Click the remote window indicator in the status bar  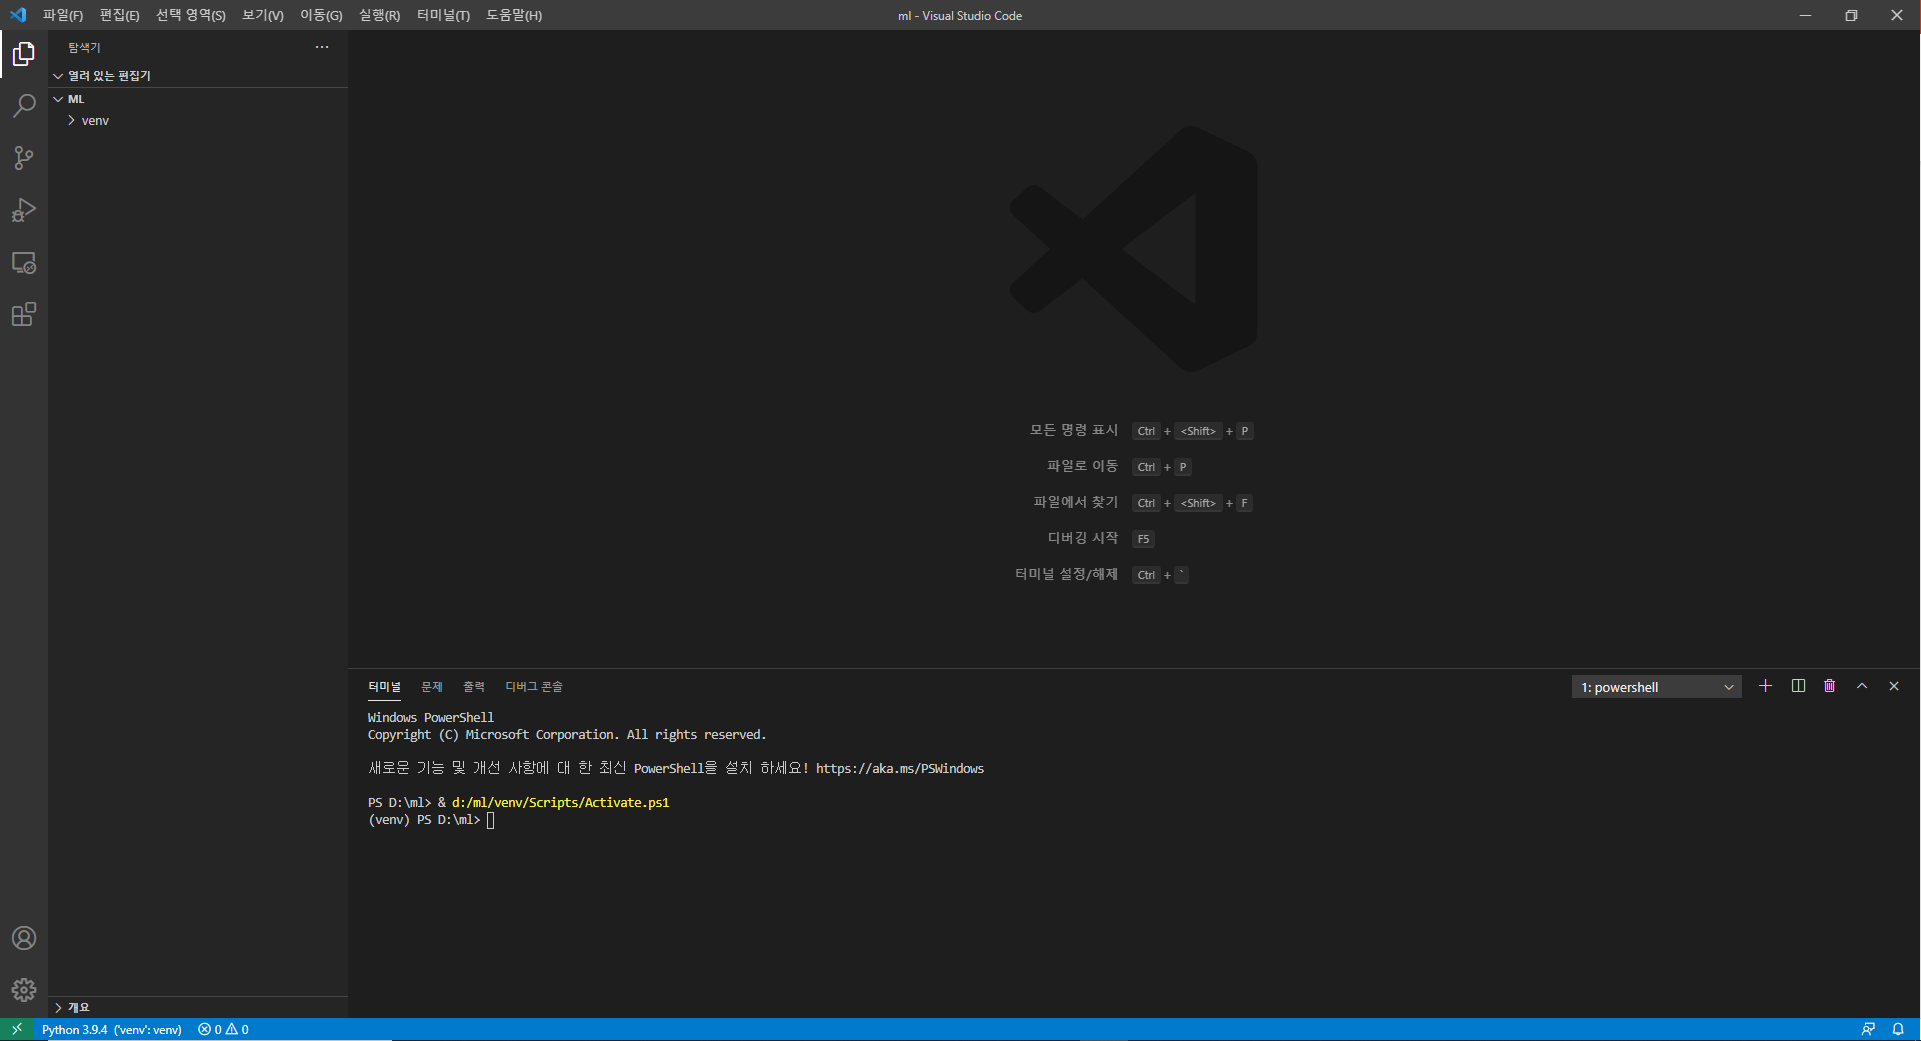click(x=17, y=1029)
